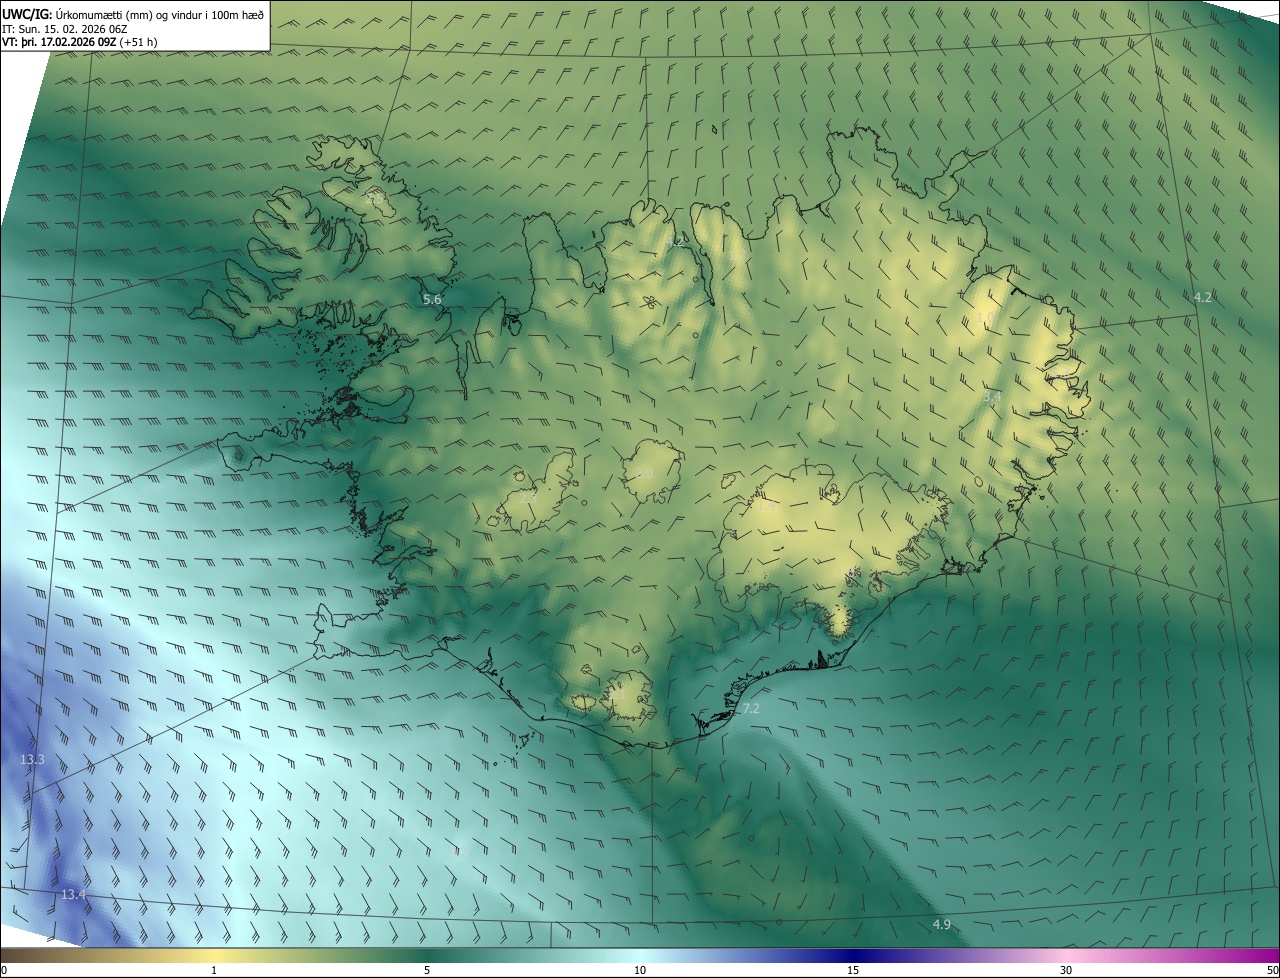1280x978 pixels.
Task: Click the '3.4' value label on the map
Action: (991, 397)
